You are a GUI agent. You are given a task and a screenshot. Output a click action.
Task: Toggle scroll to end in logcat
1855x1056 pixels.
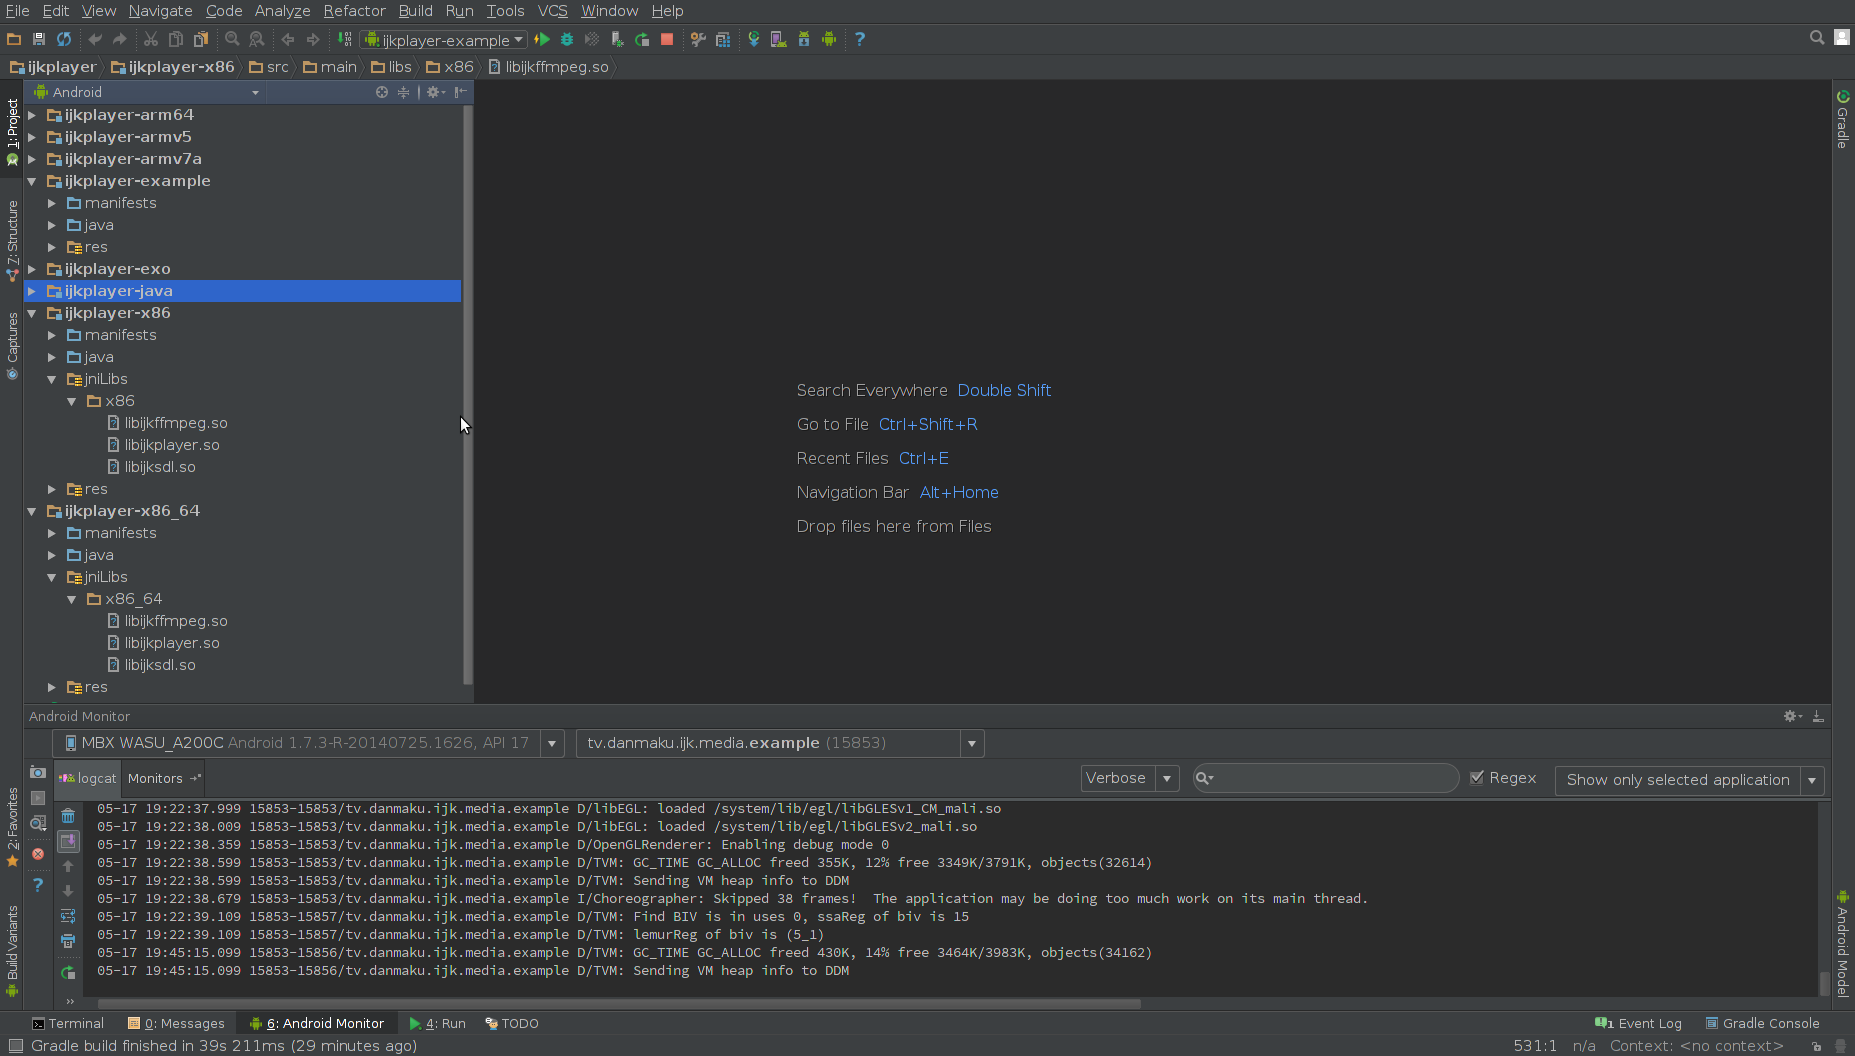[x=68, y=841]
